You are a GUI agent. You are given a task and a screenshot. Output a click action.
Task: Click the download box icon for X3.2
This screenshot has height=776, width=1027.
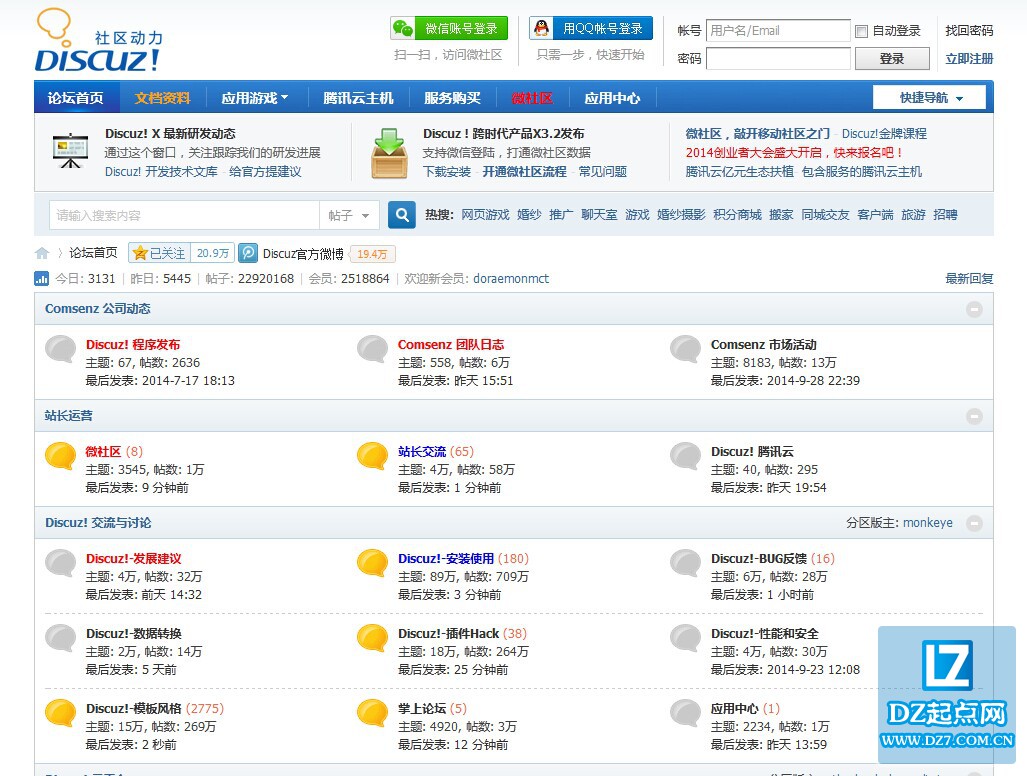tap(389, 153)
